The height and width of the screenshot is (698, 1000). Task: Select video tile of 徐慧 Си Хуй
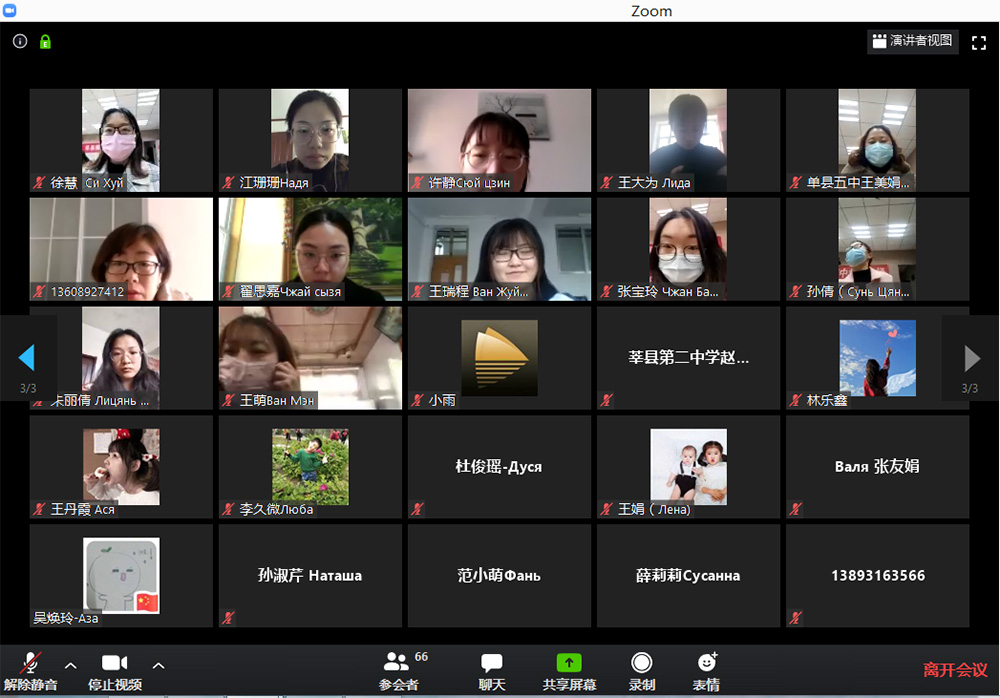pos(121,140)
